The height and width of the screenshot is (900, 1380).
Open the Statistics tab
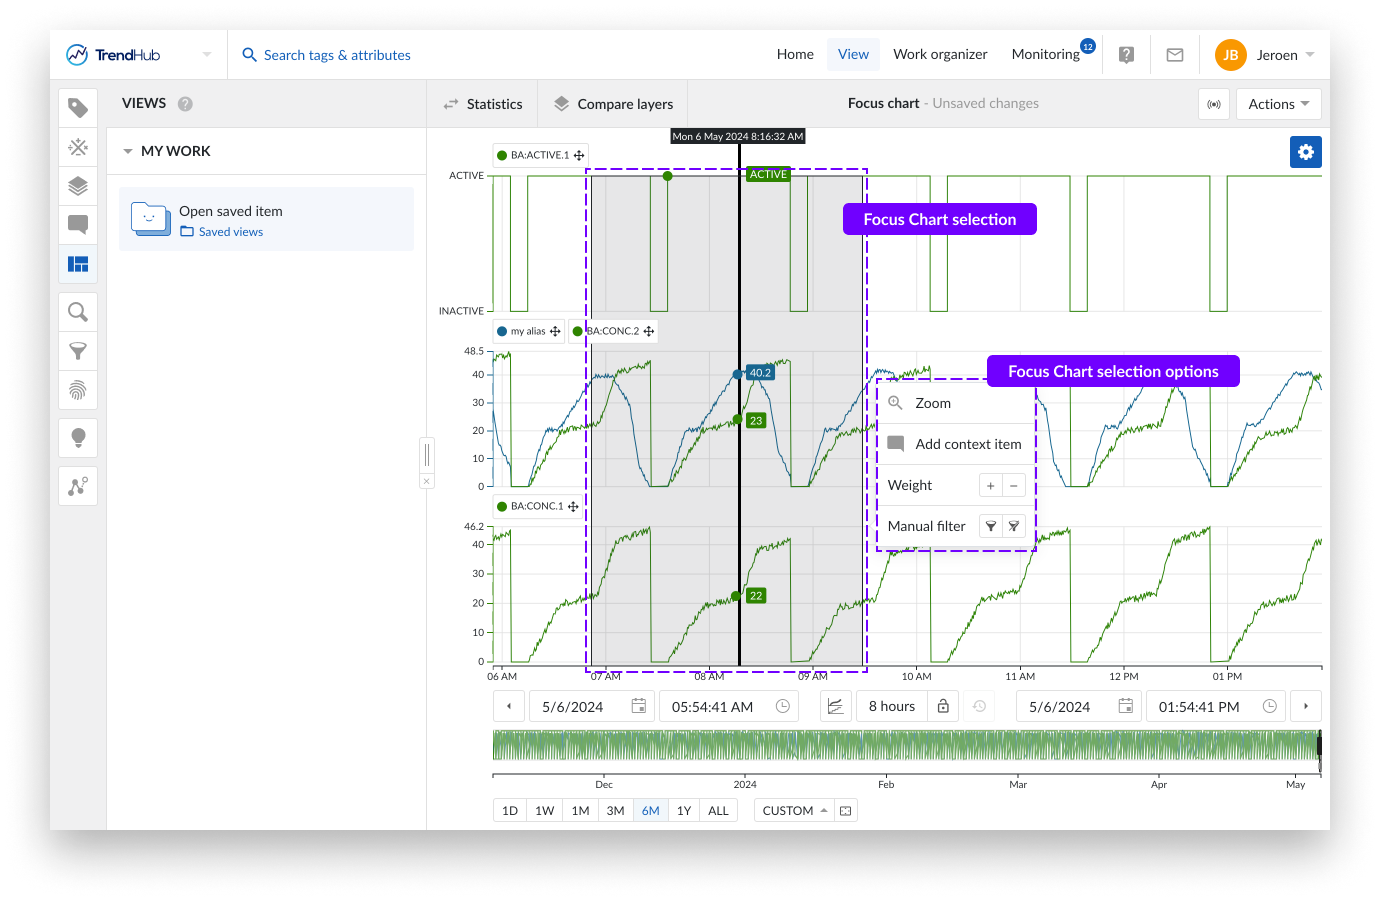tap(483, 104)
